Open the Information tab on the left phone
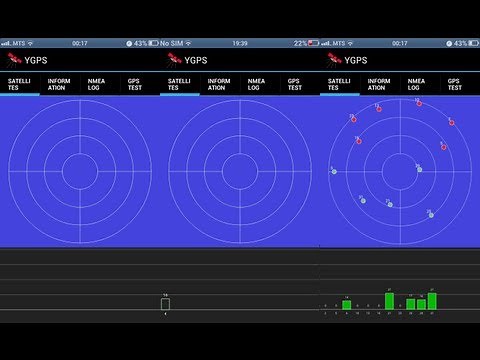The image size is (480, 360). (x=59, y=84)
